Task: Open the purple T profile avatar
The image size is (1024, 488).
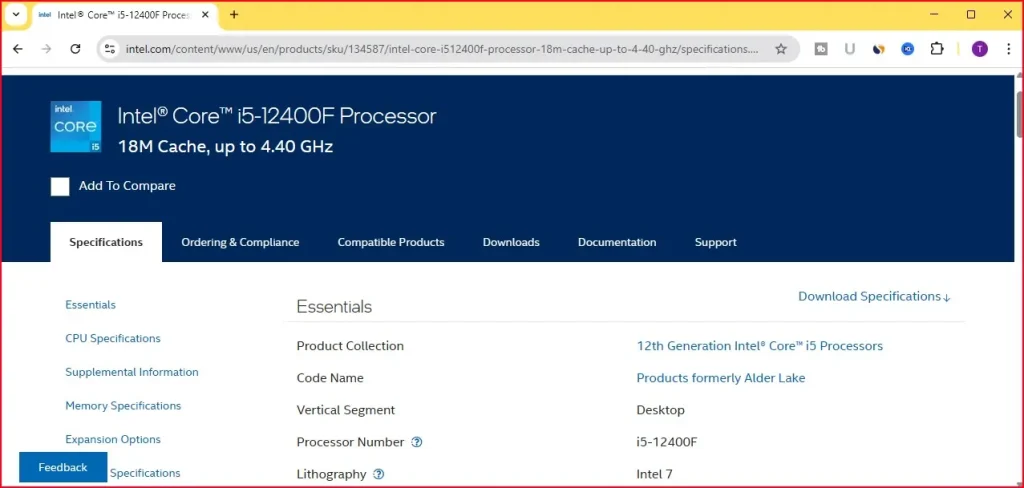Action: [979, 49]
